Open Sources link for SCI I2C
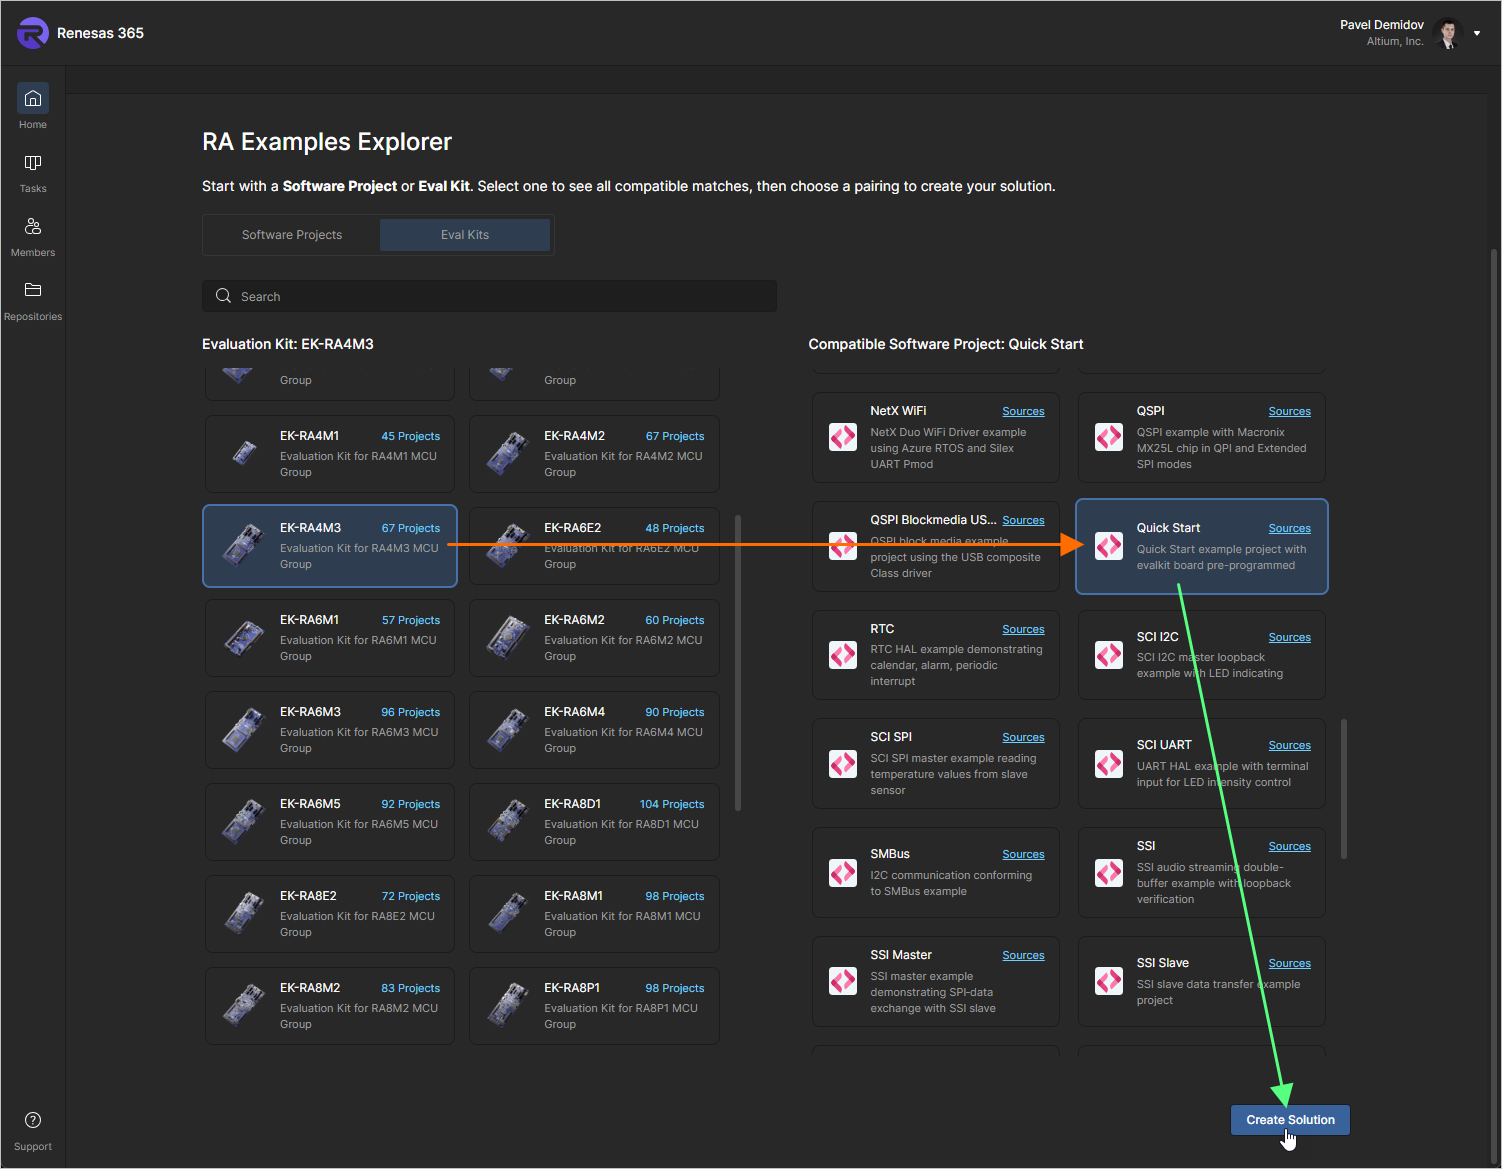Viewport: 1502px width, 1169px height. (x=1289, y=637)
